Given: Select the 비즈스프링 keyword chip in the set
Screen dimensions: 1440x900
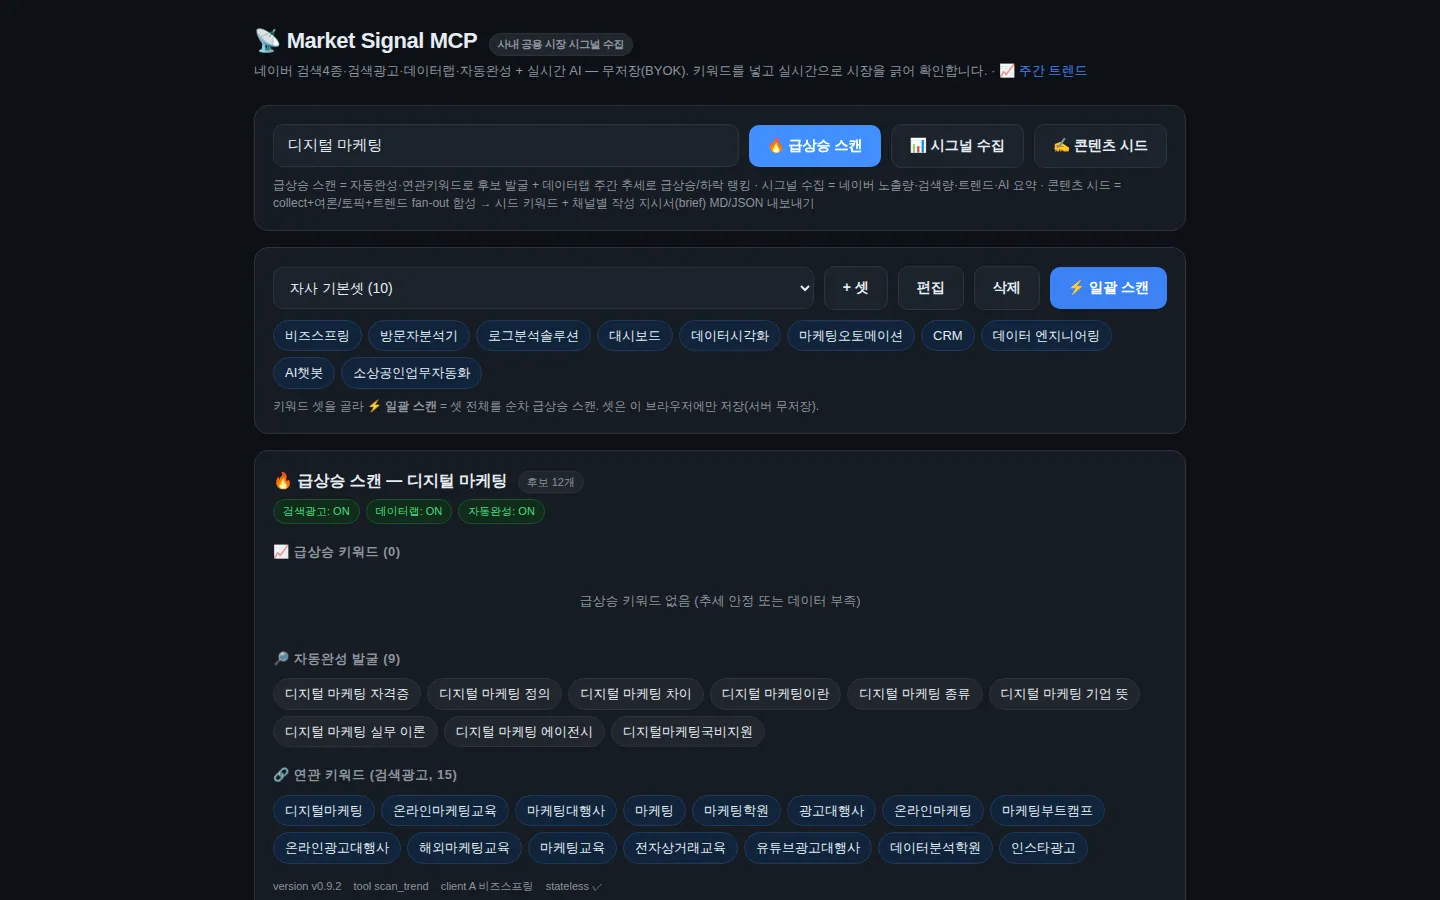Looking at the screenshot, I should [317, 336].
